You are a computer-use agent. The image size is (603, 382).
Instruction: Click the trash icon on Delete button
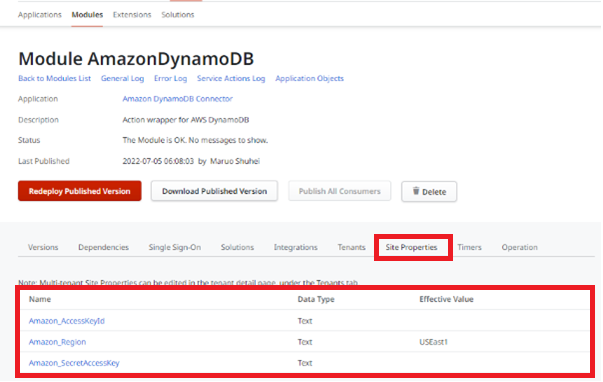(x=416, y=191)
